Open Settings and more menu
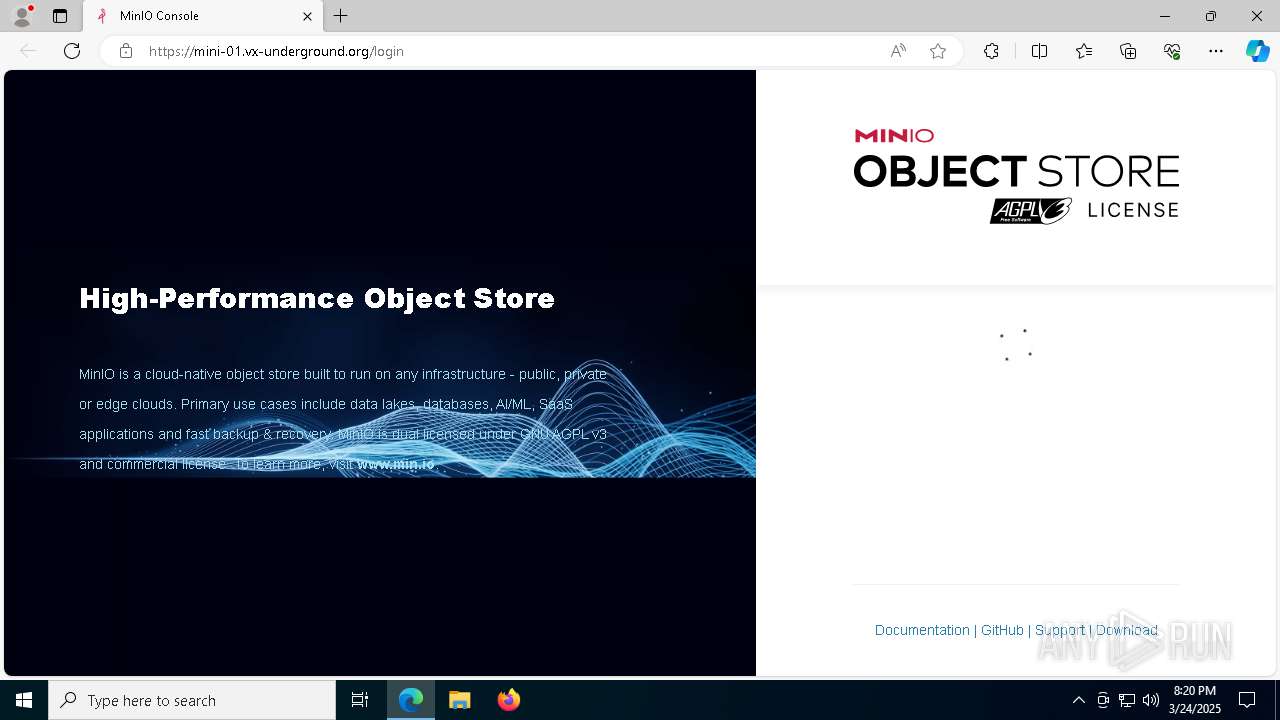Screen dimensions: 1280x720 pyautogui.click(x=1216, y=51)
